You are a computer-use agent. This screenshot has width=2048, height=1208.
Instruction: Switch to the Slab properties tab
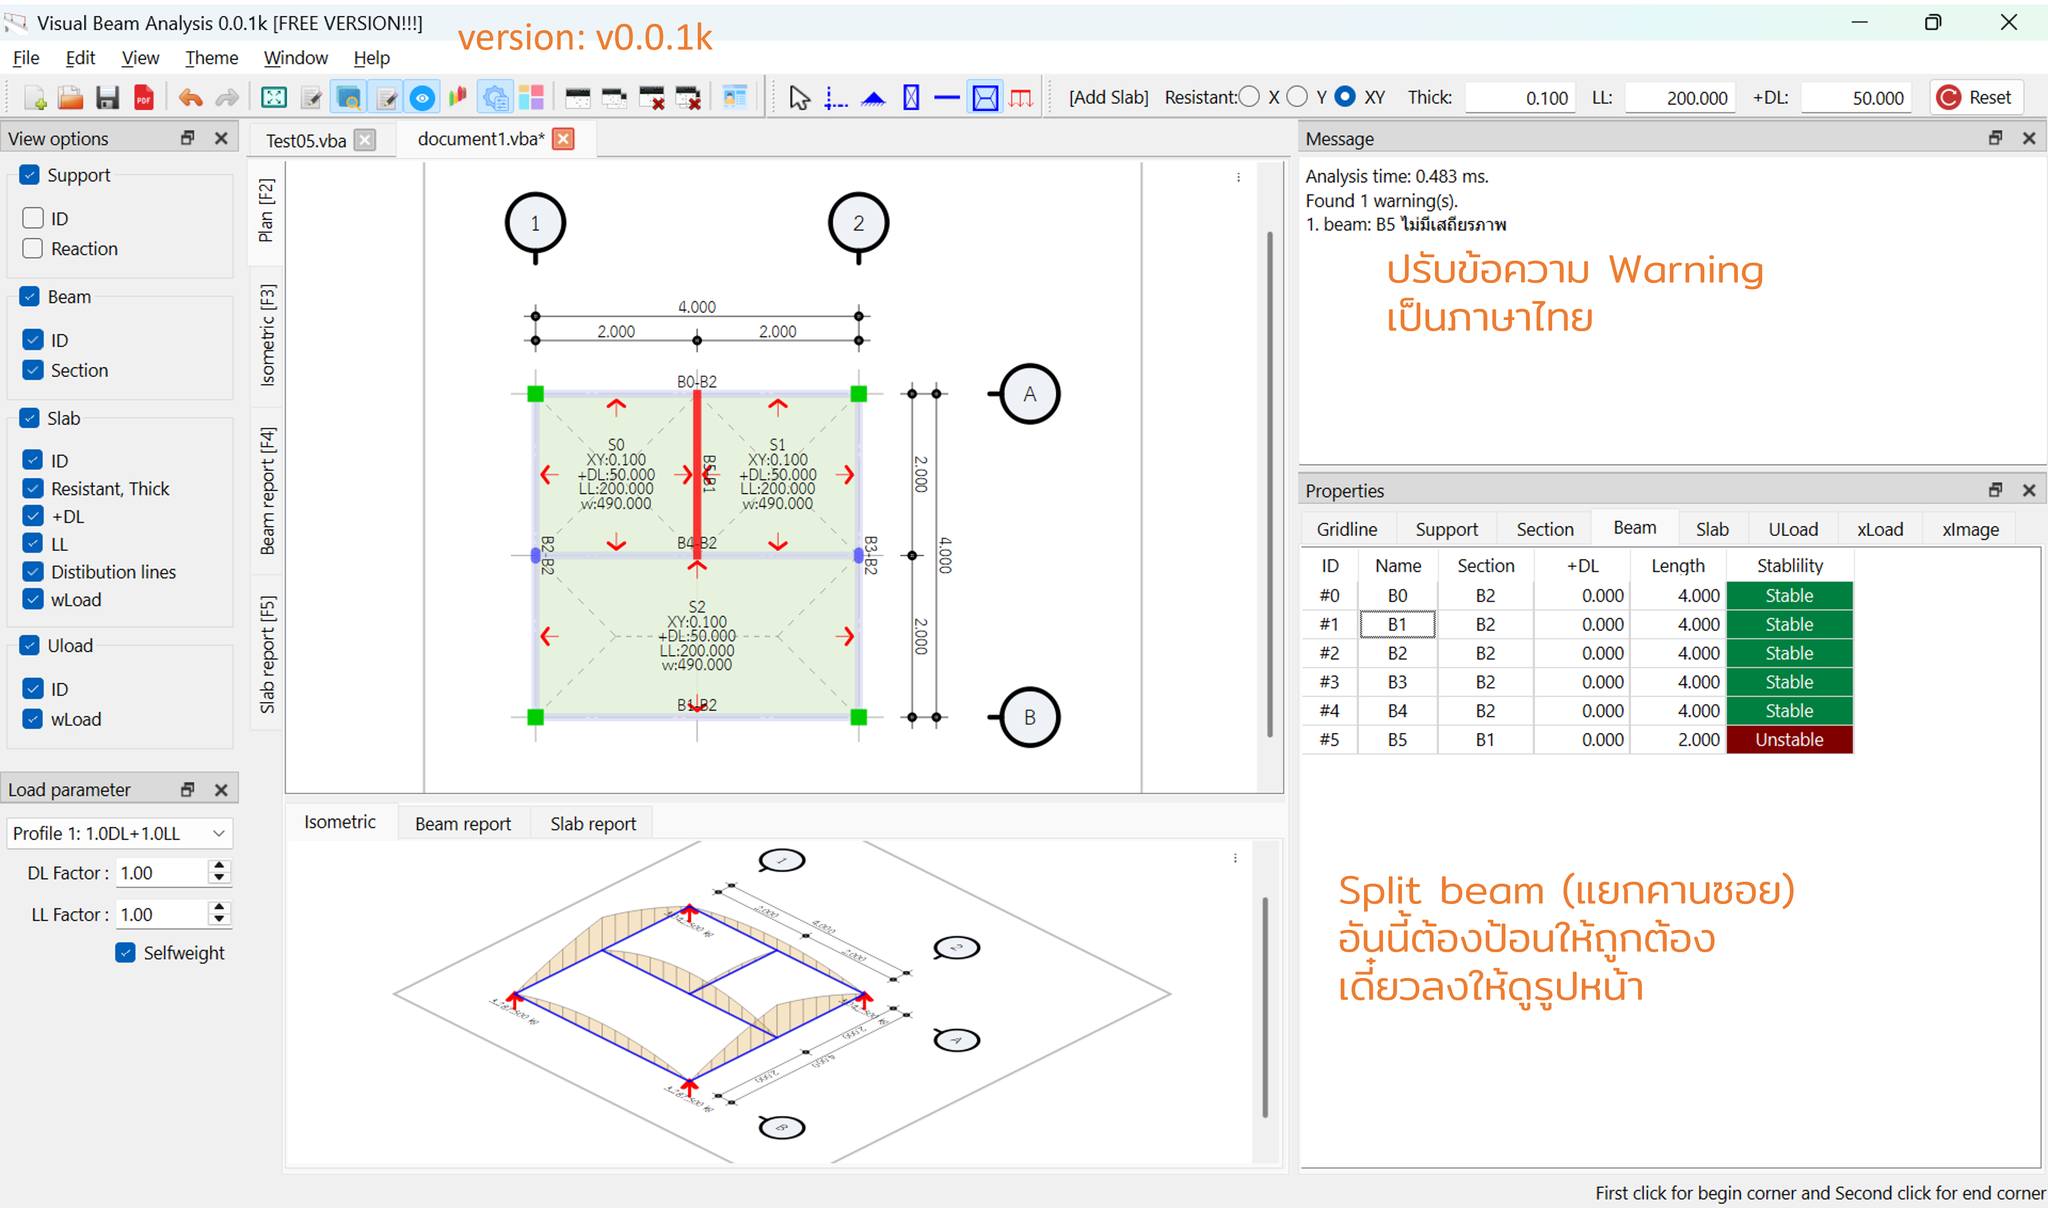[1712, 529]
